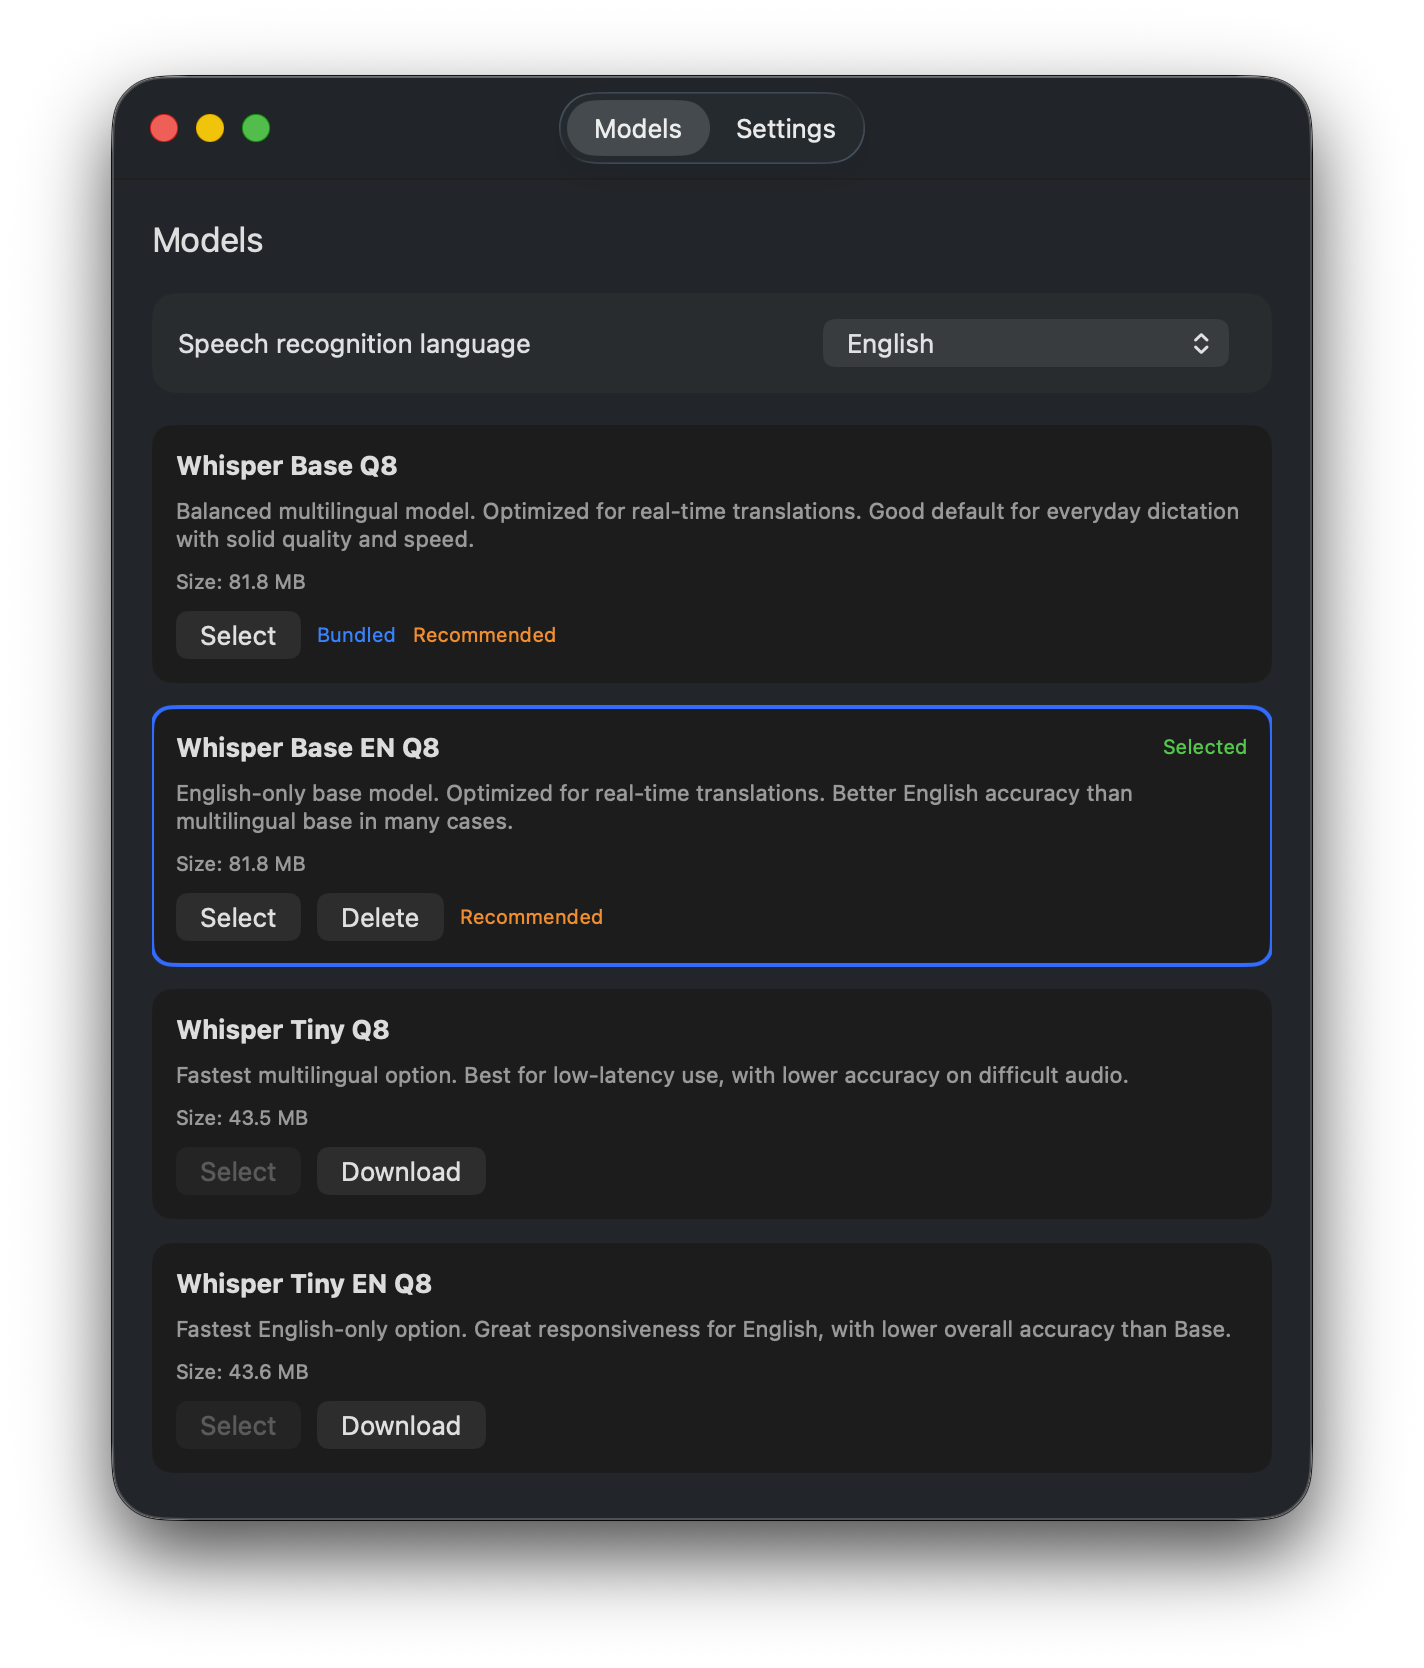This screenshot has width=1424, height=1668.
Task: Select the Whisper Base EN Q8 model
Action: click(238, 917)
